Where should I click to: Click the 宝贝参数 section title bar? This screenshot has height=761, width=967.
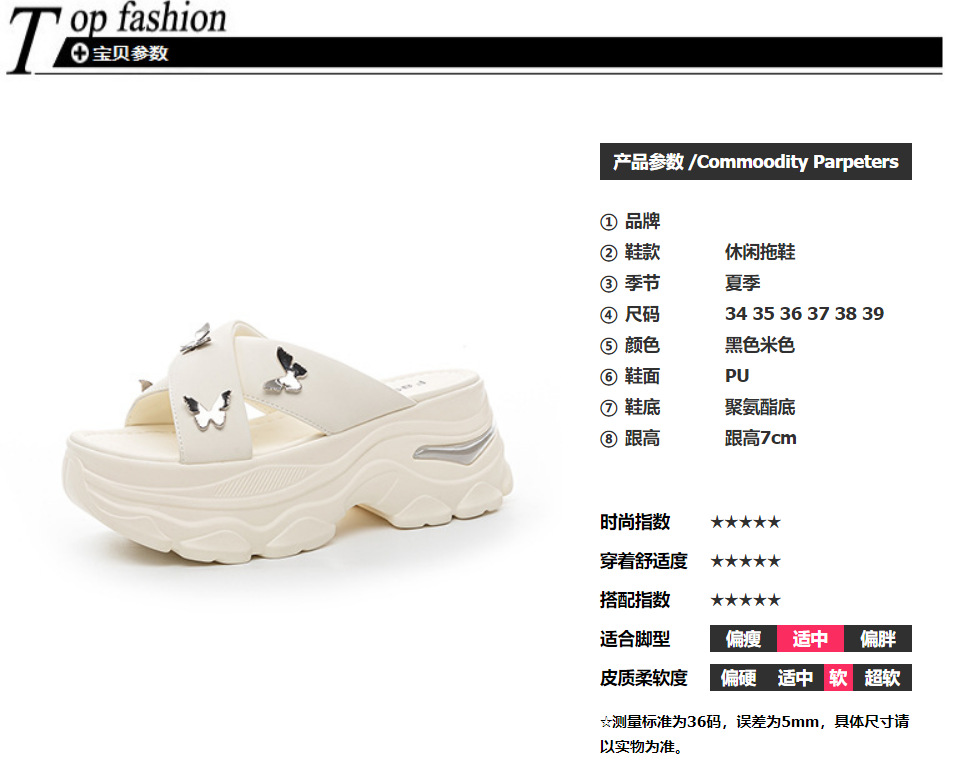(x=498, y=52)
